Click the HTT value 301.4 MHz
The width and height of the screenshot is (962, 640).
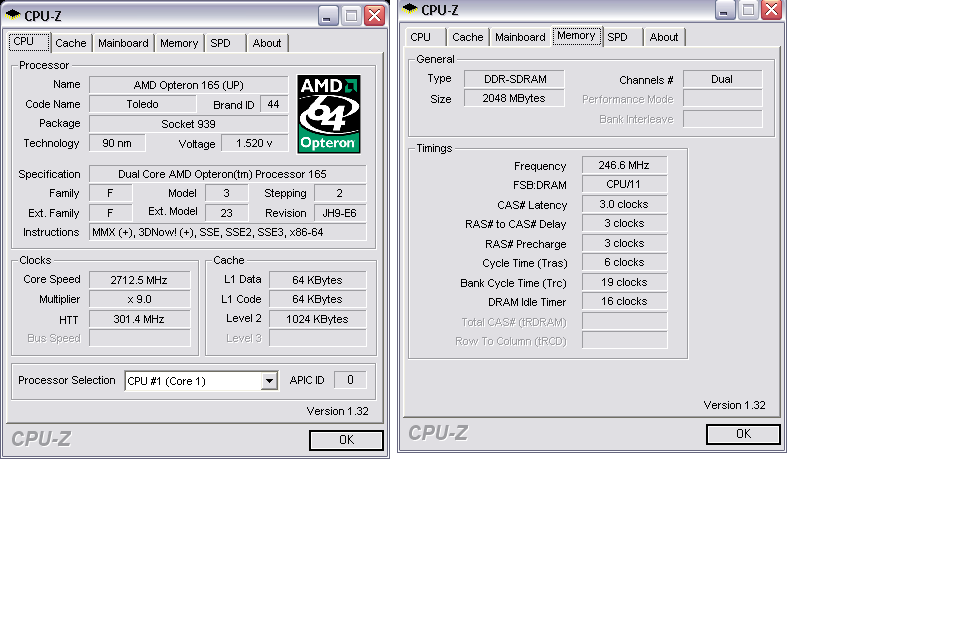pyautogui.click(x=139, y=319)
